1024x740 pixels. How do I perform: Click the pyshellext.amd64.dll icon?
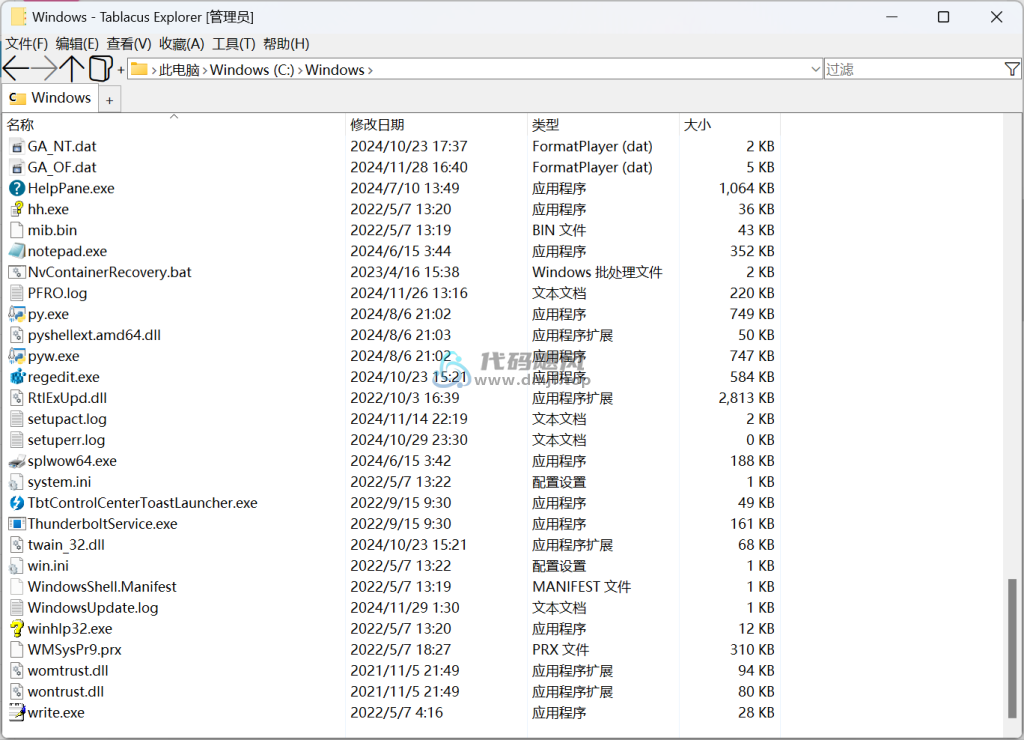[17, 335]
